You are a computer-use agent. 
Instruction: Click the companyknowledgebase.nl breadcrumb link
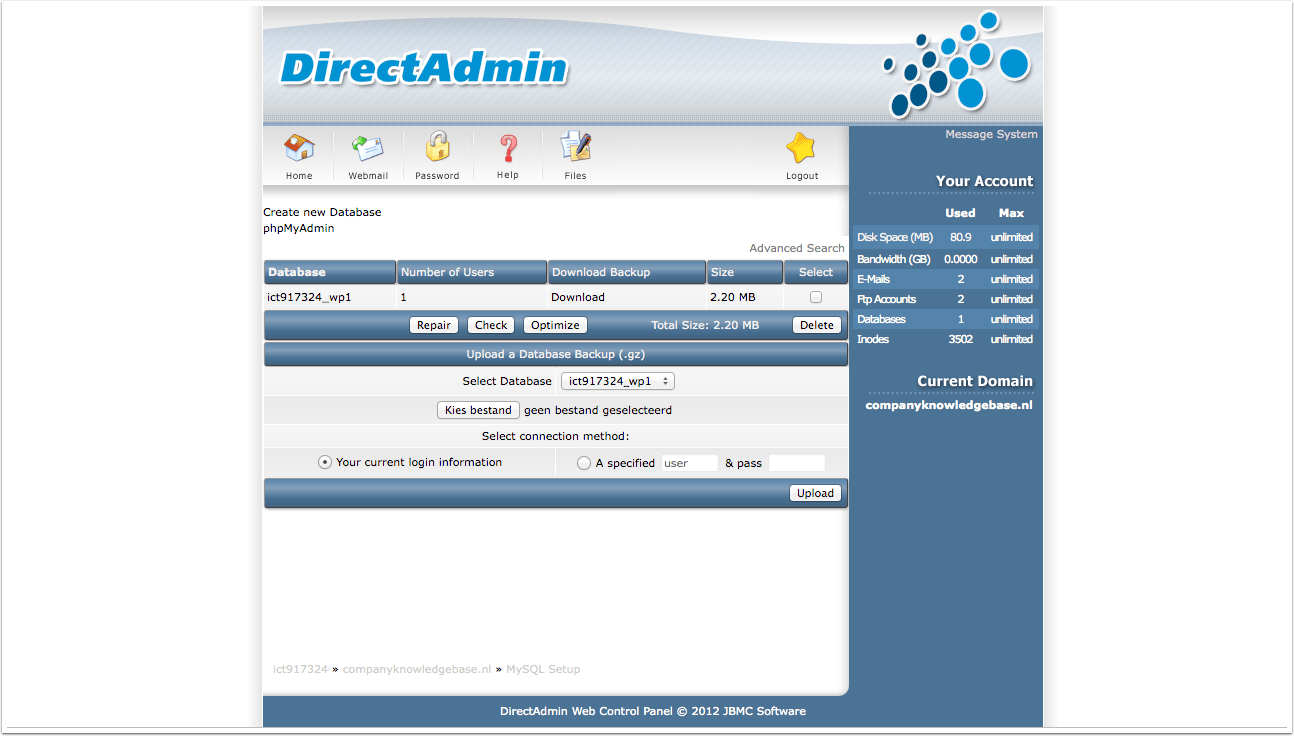click(x=417, y=669)
